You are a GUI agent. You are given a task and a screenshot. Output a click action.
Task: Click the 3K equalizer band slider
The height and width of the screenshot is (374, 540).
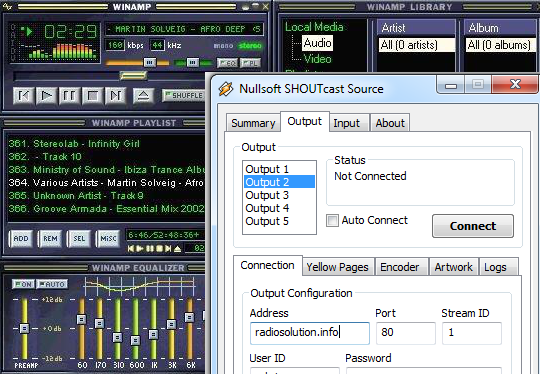tap(172, 329)
